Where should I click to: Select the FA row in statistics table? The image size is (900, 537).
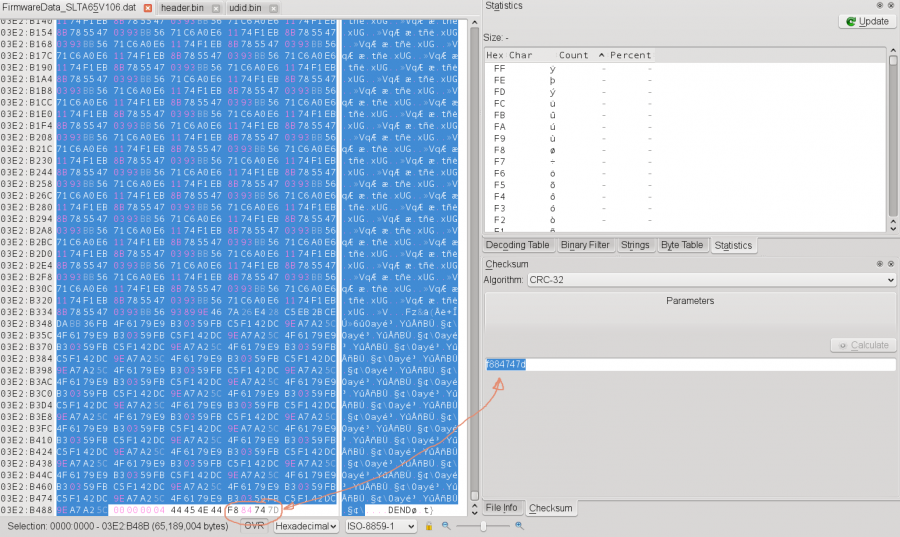[685, 127]
